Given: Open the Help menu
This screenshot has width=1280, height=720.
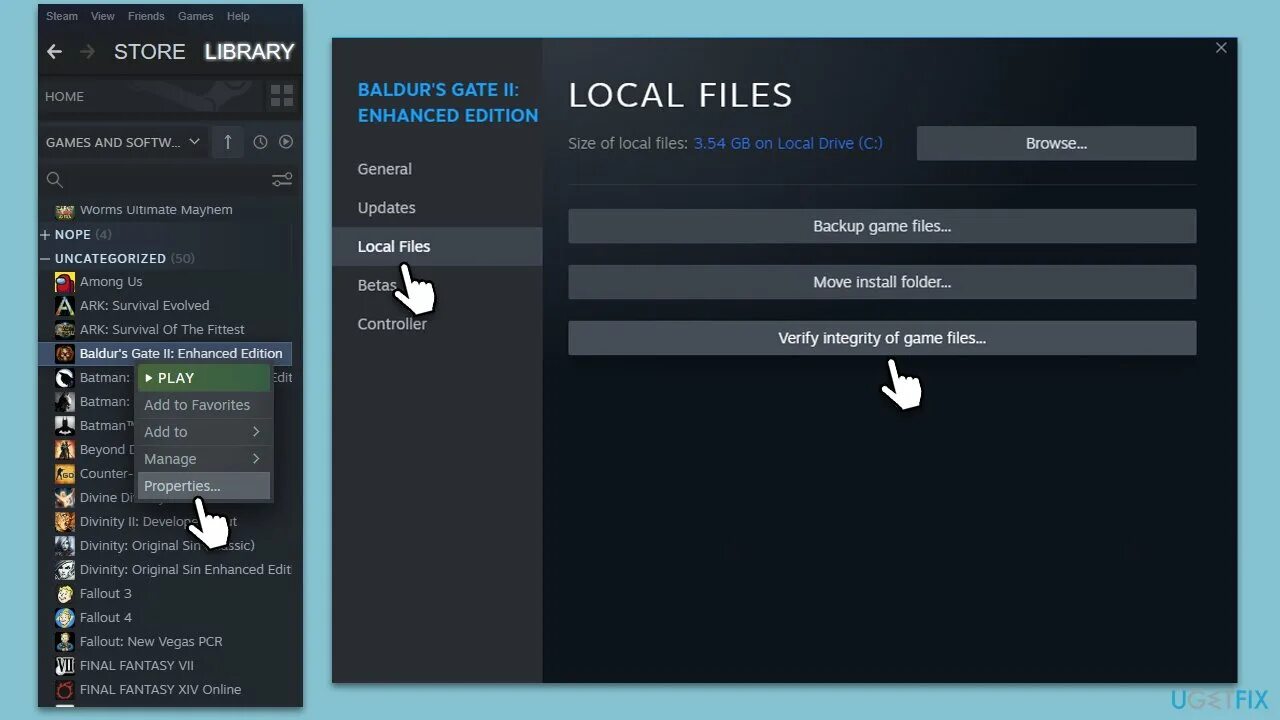Looking at the screenshot, I should click(x=238, y=16).
